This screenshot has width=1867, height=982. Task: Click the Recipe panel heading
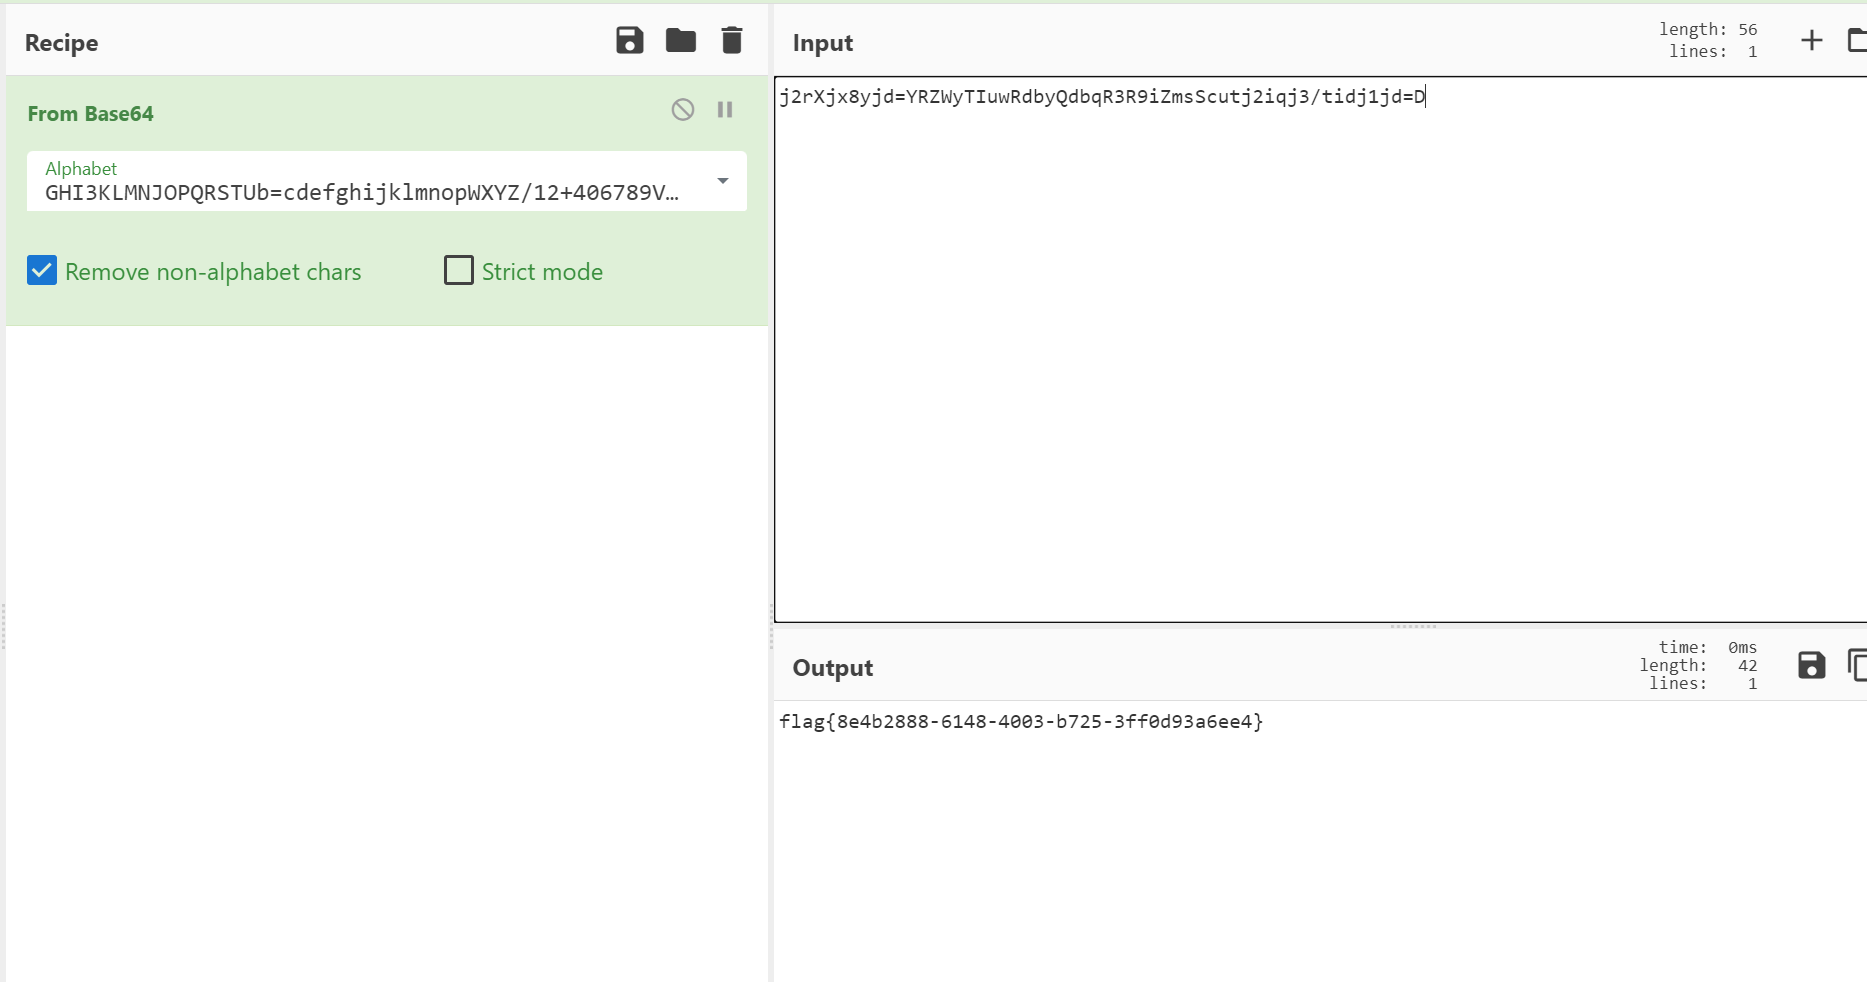click(62, 43)
